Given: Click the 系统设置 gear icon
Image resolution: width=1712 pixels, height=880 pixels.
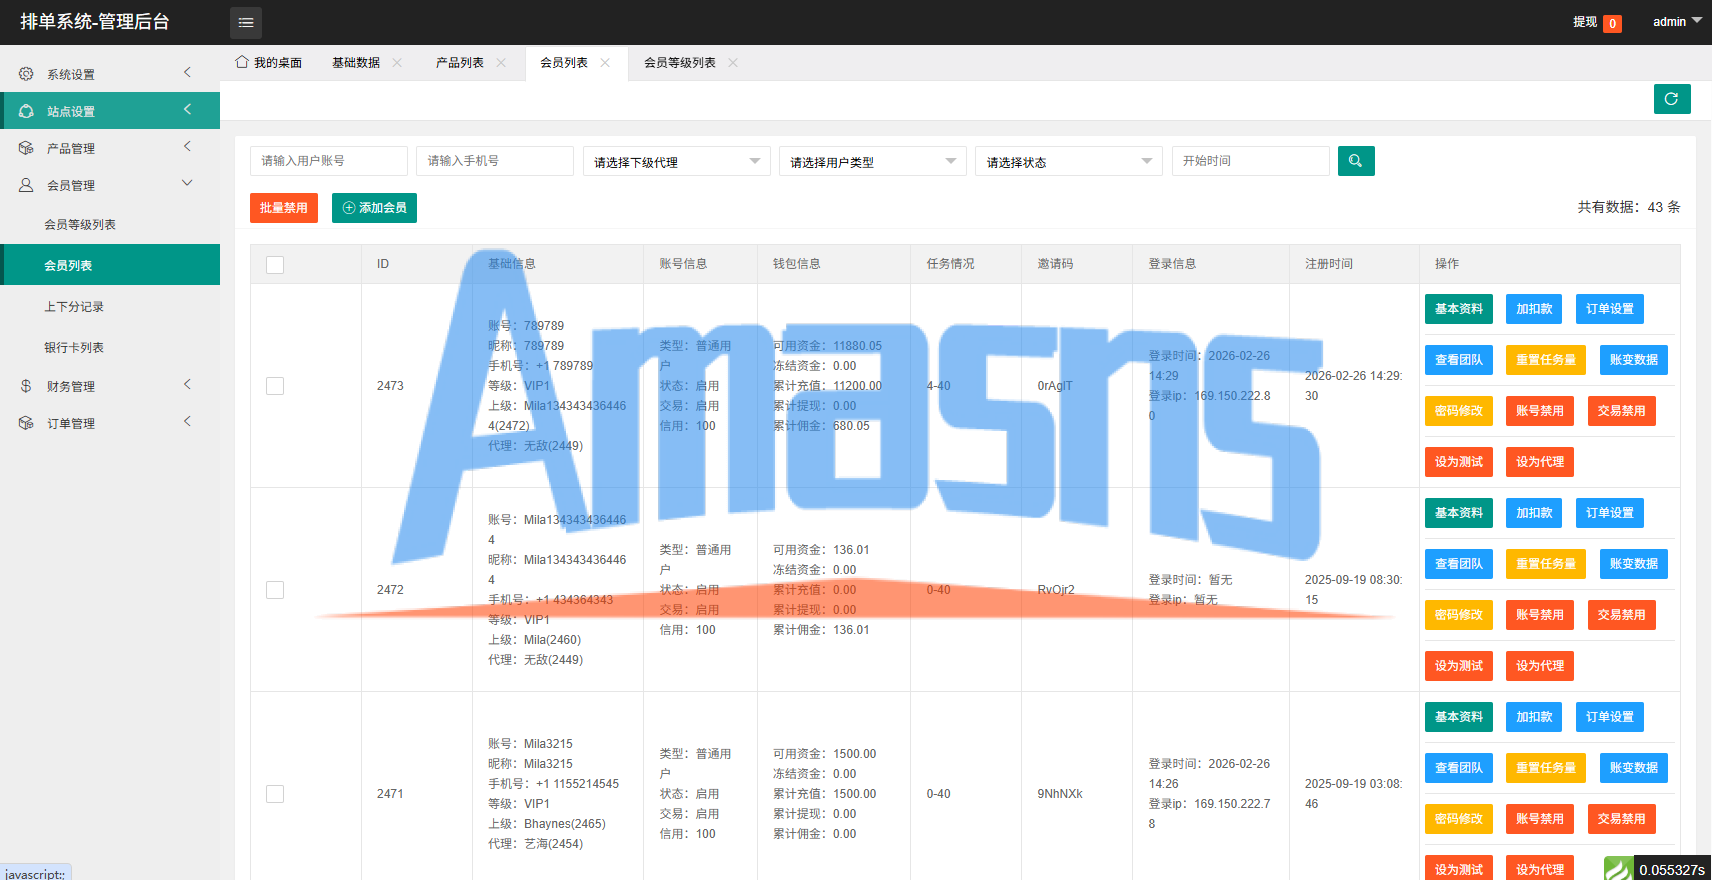Looking at the screenshot, I should [26, 74].
